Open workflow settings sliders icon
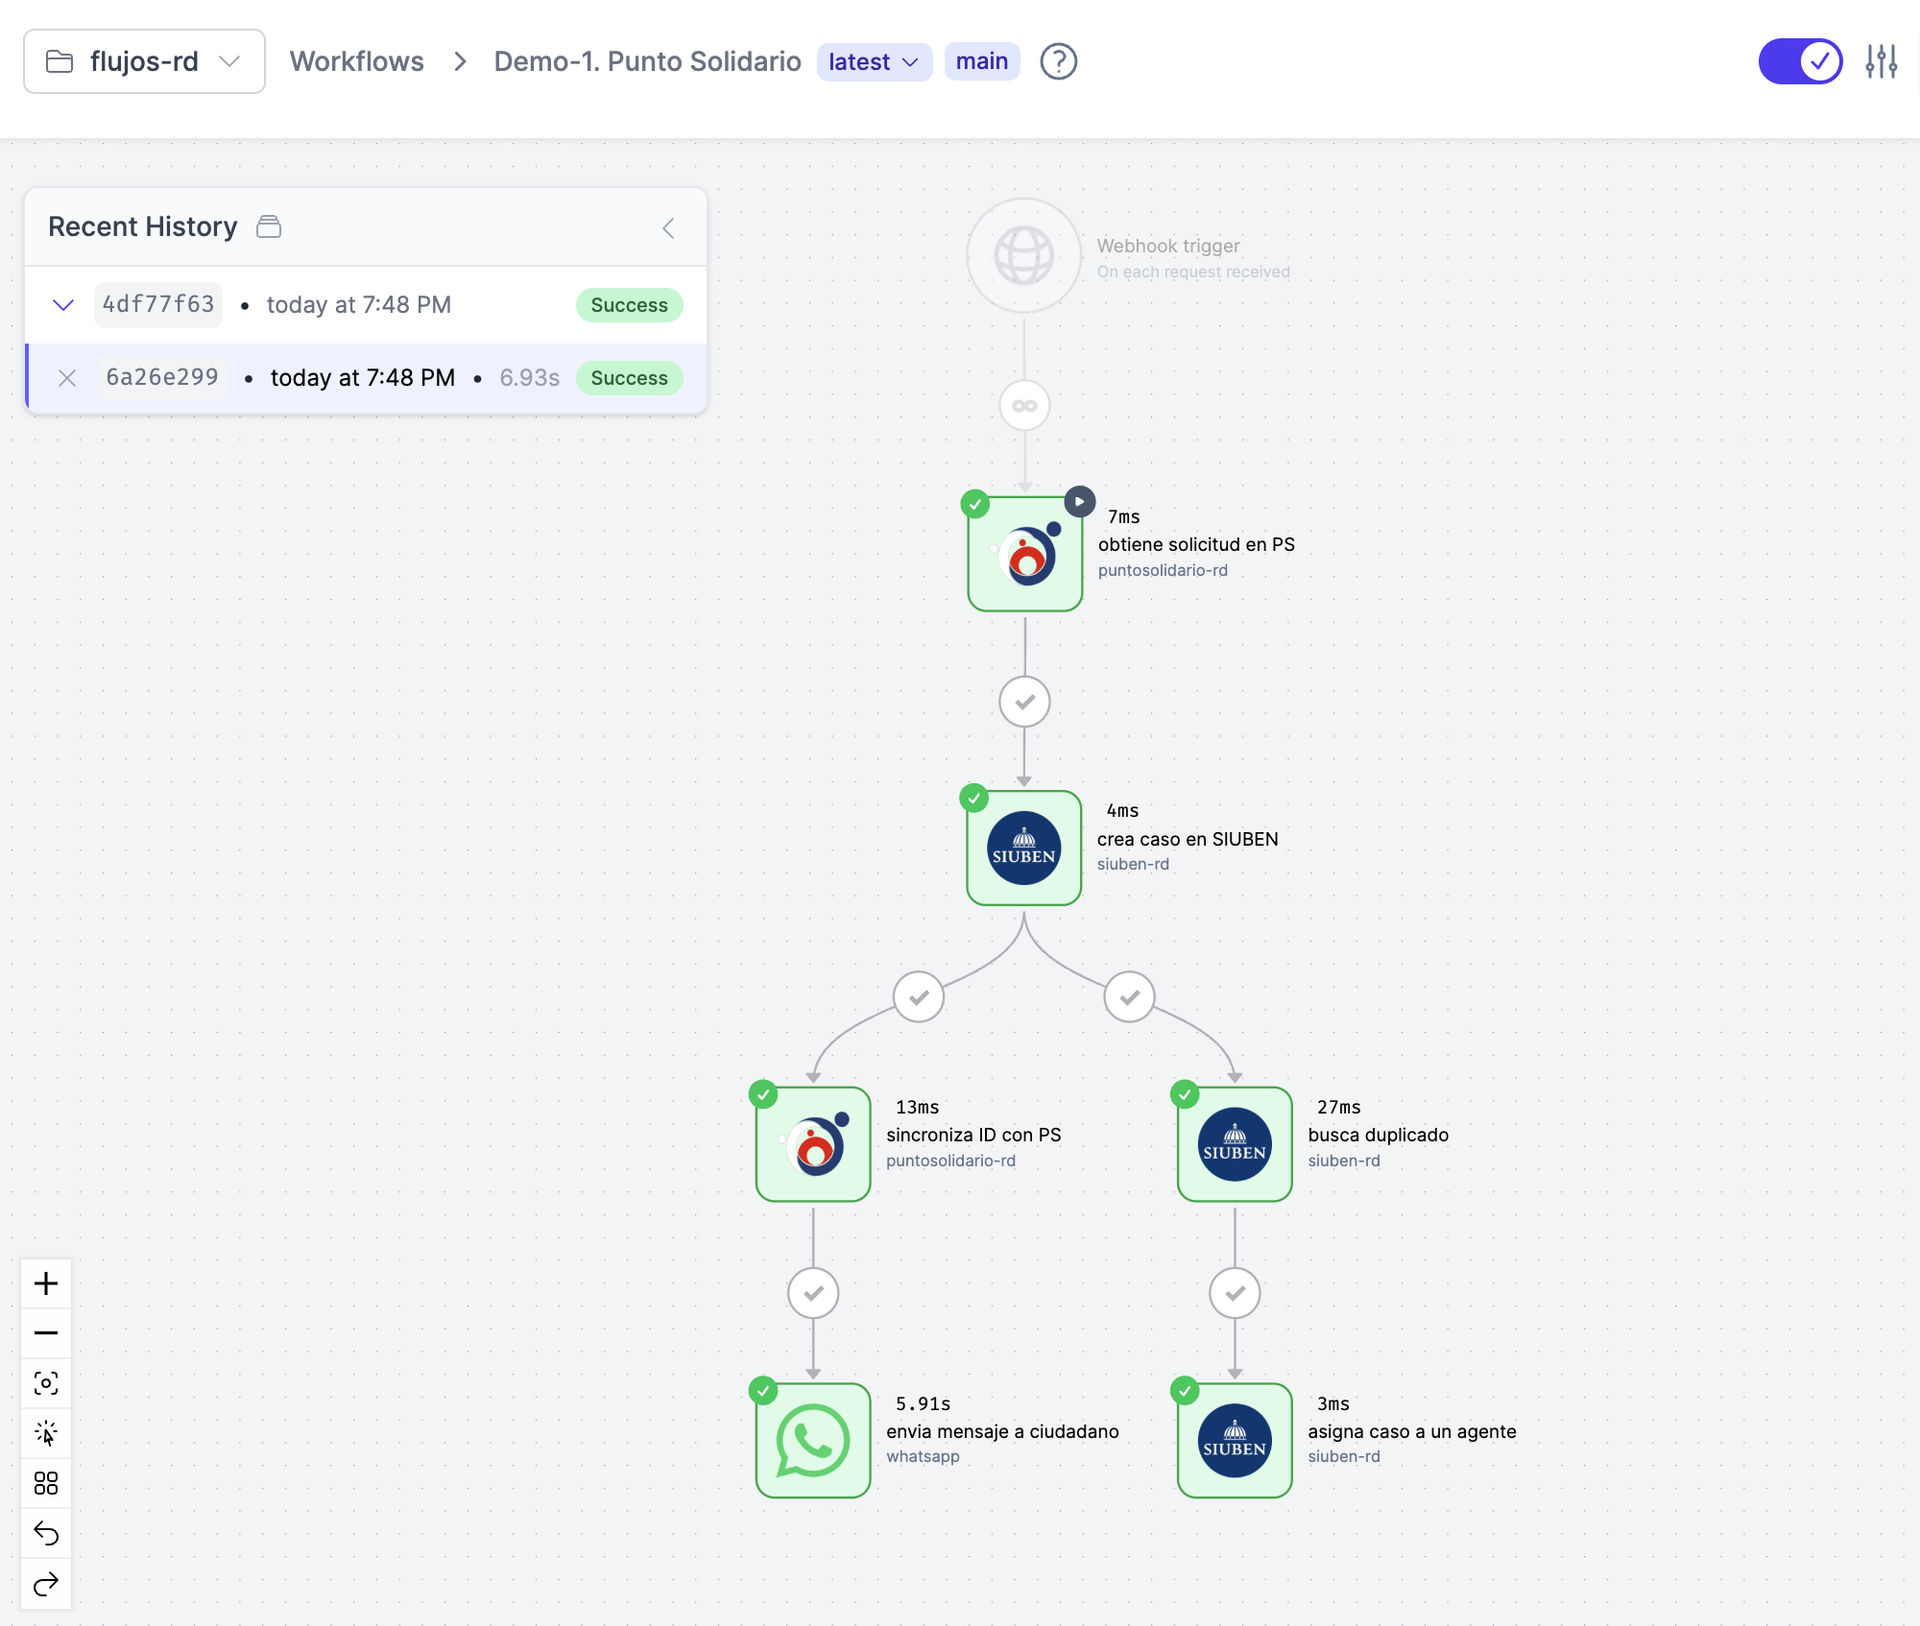 coord(1881,61)
